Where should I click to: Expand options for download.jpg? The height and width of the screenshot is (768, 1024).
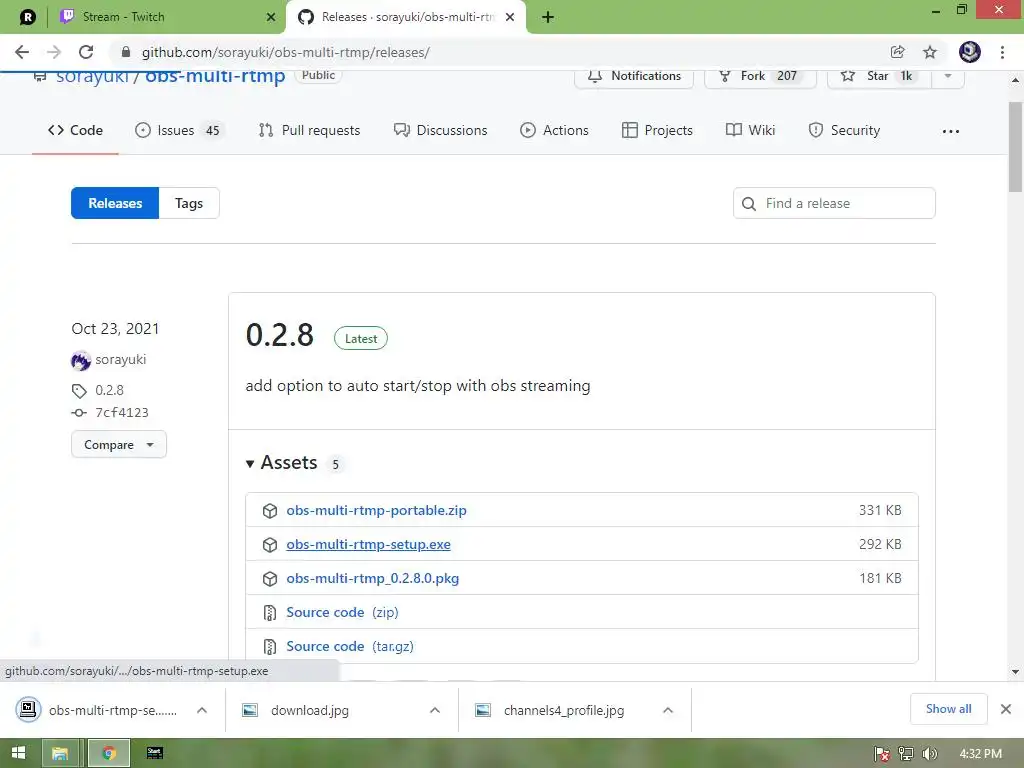click(435, 710)
